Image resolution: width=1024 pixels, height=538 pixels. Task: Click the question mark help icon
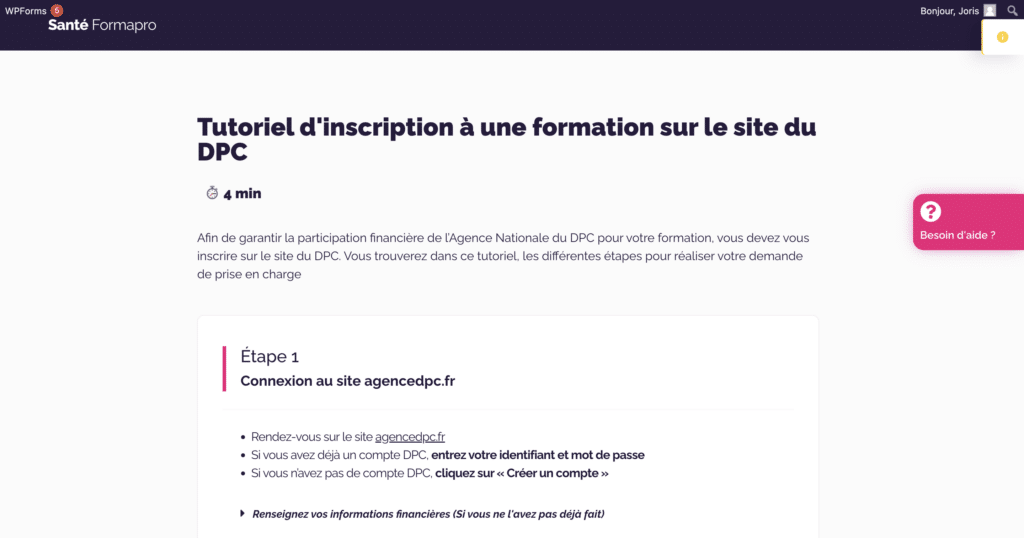tap(931, 212)
